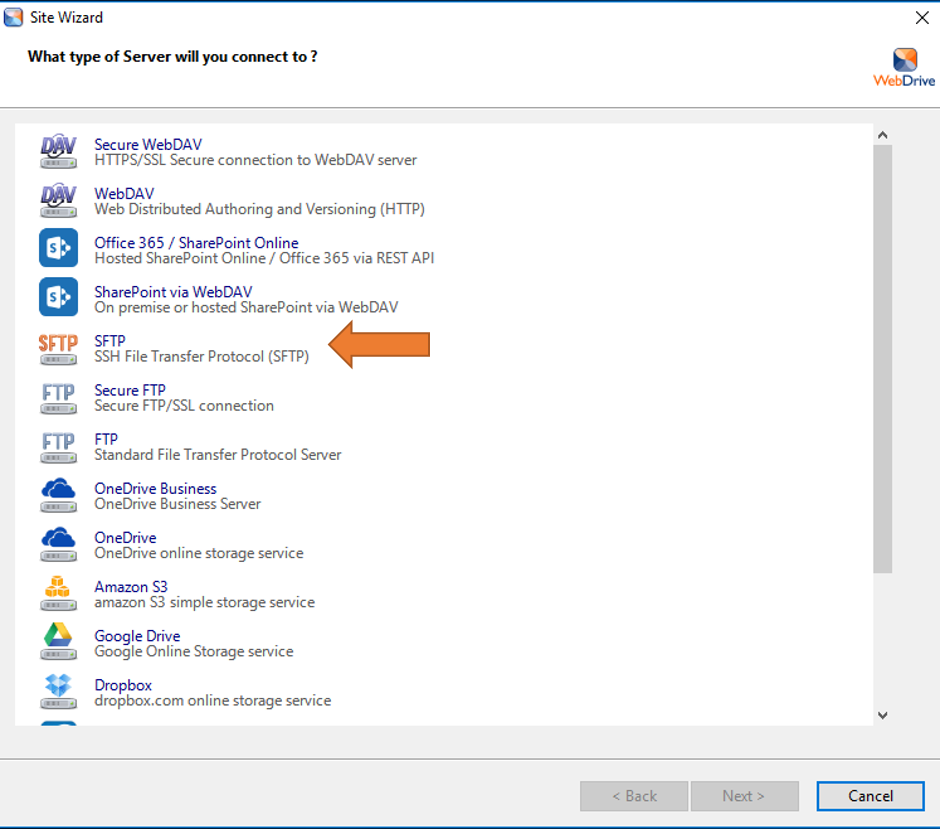Select the Amazon S3 icon

pos(58,593)
